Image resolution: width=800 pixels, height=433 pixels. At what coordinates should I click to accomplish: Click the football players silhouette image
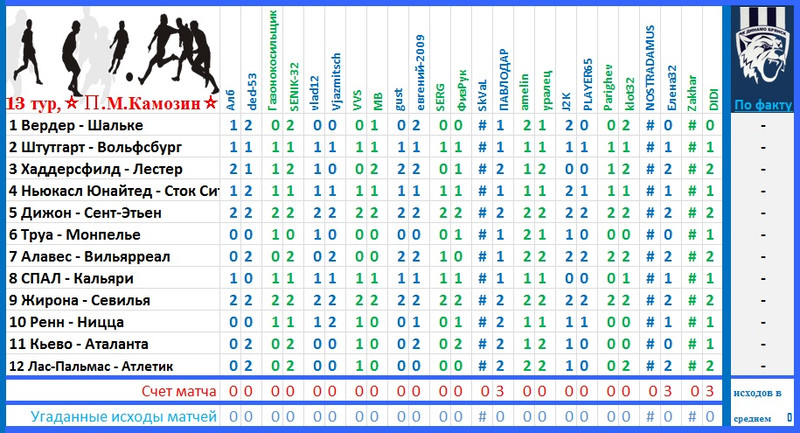[113, 53]
